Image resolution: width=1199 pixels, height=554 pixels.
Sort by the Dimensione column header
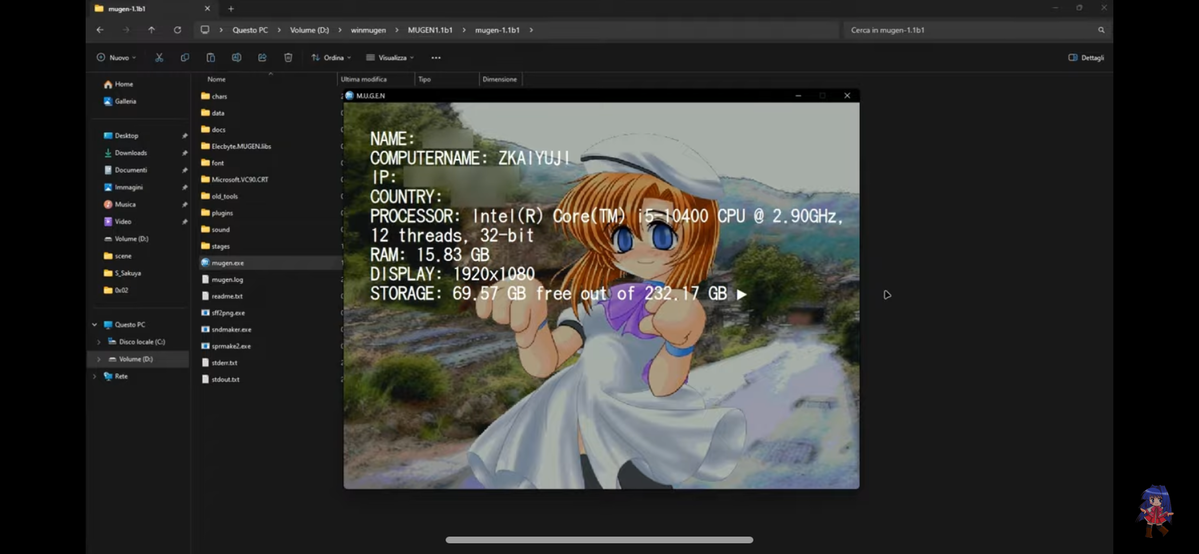(x=499, y=79)
